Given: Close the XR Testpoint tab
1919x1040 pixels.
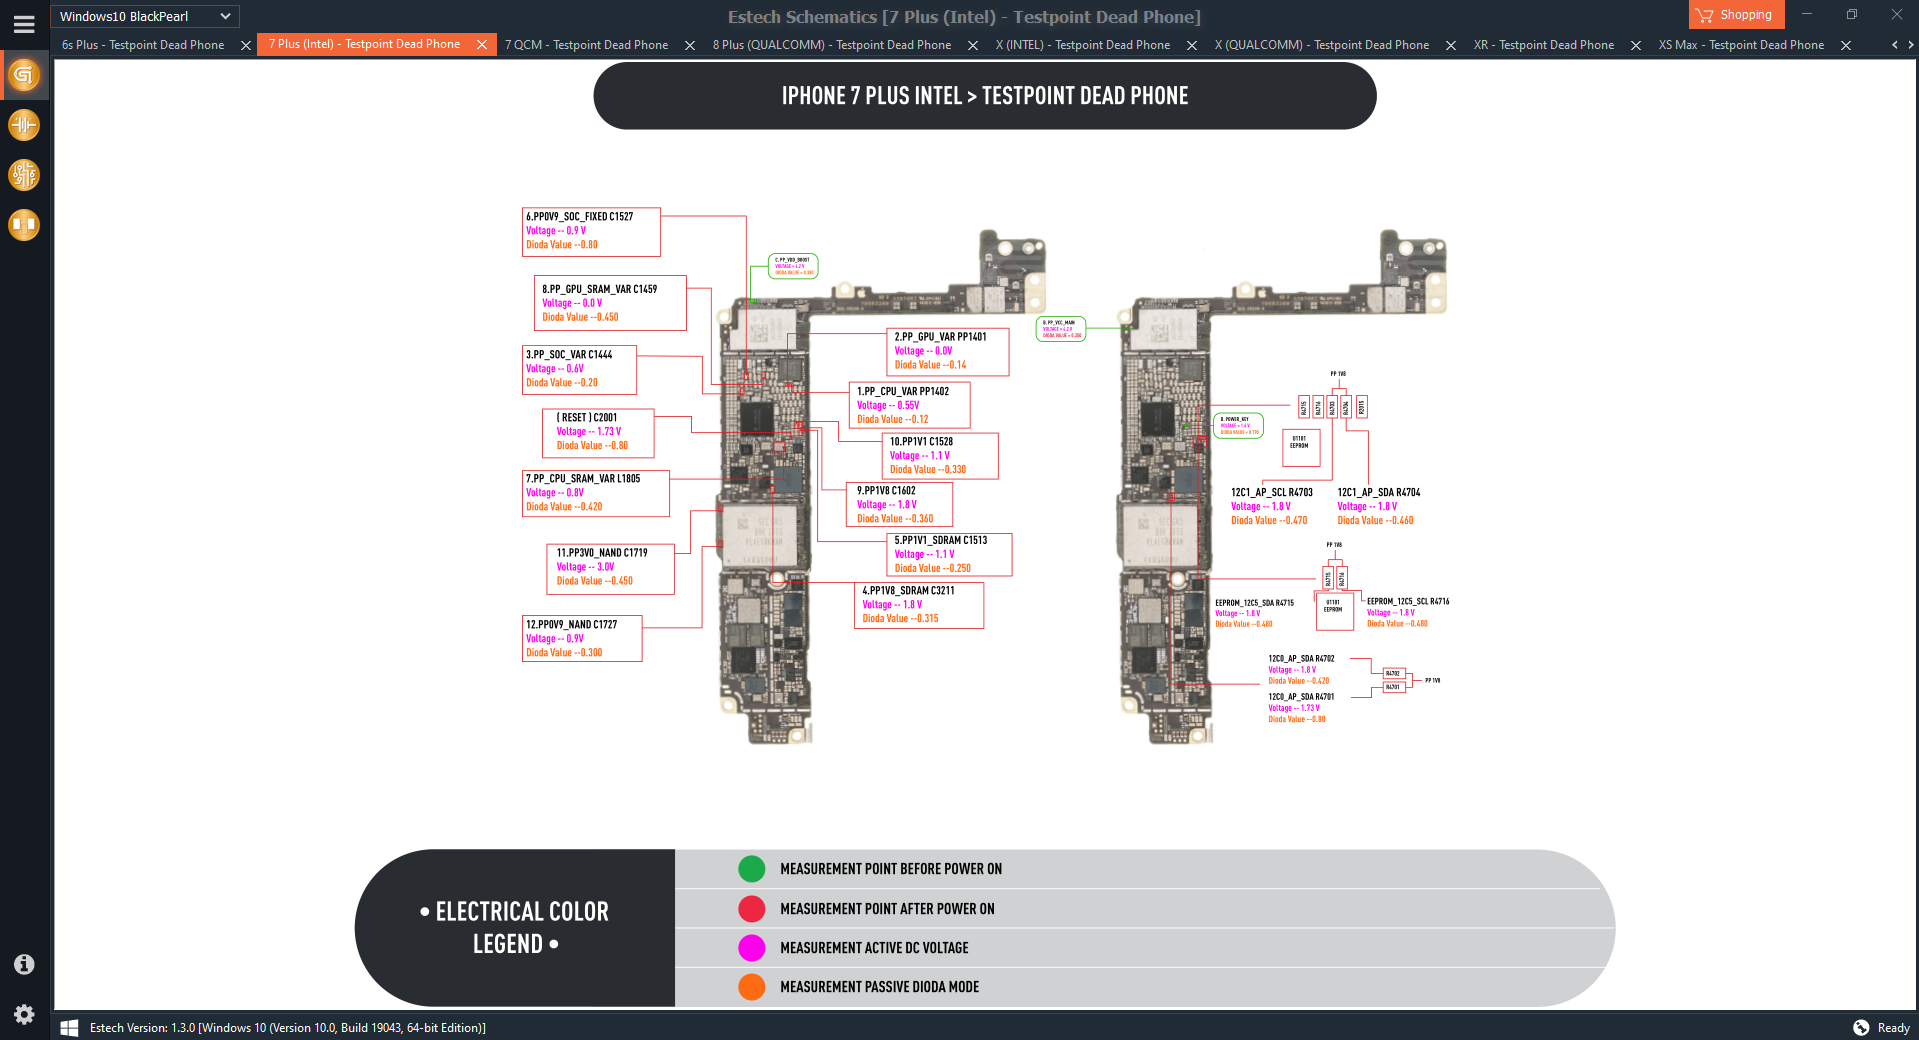Looking at the screenshot, I should 1636,45.
